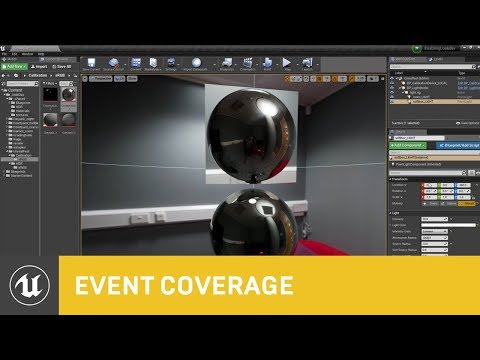
Task: Switch to the Levels tab
Action: [438, 59]
